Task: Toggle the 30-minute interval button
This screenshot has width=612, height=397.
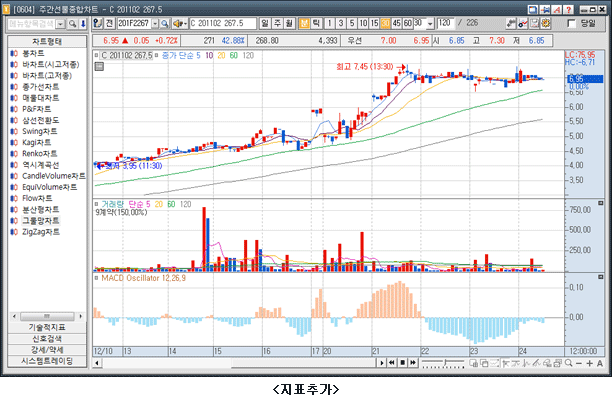Action: (385, 23)
